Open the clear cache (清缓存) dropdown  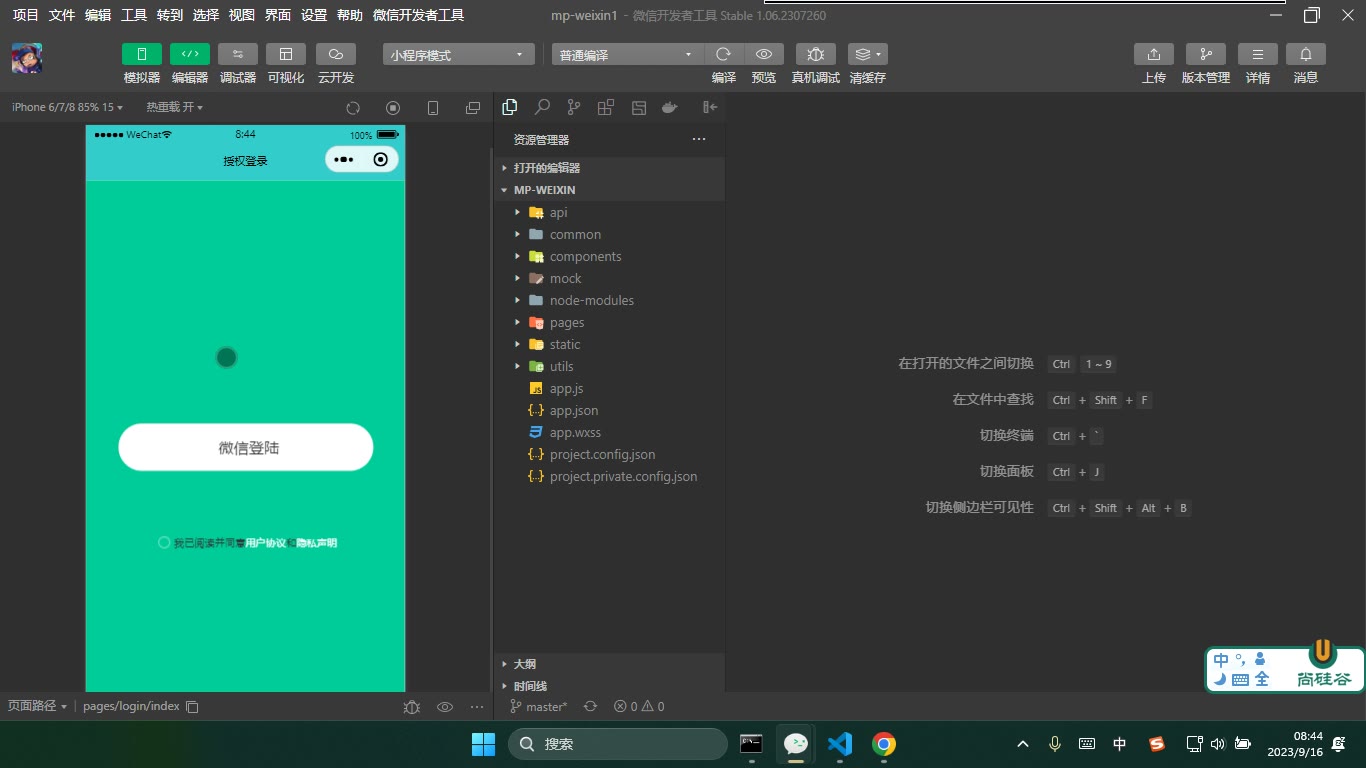click(x=868, y=54)
